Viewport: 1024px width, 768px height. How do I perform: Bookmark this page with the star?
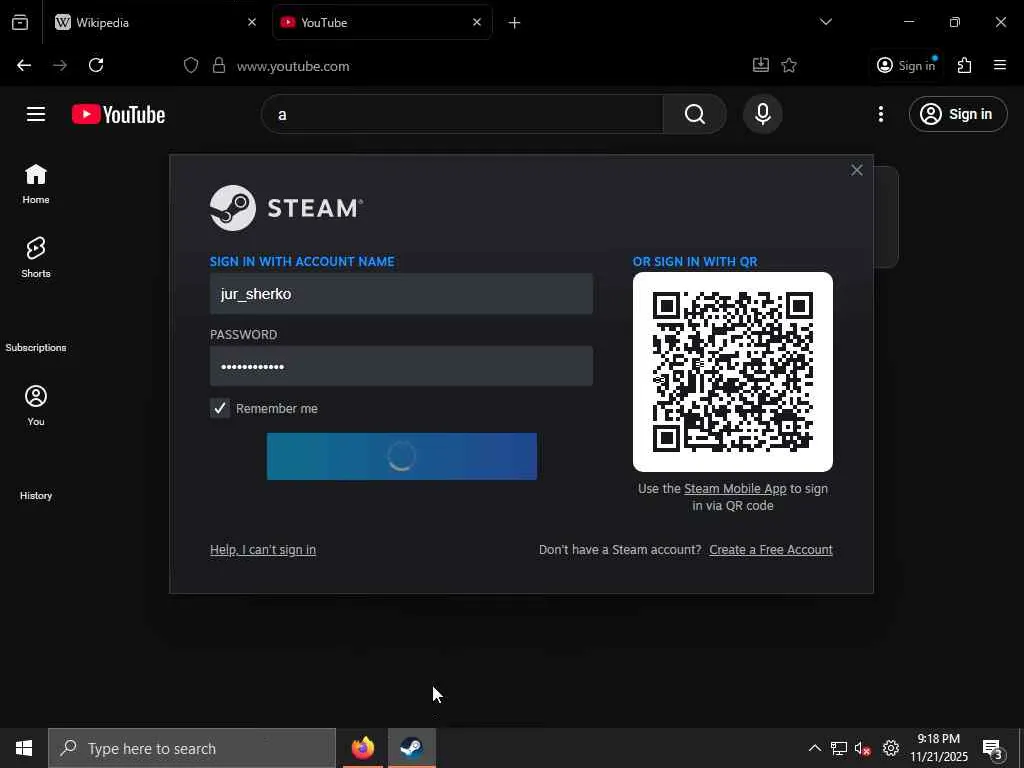click(789, 65)
